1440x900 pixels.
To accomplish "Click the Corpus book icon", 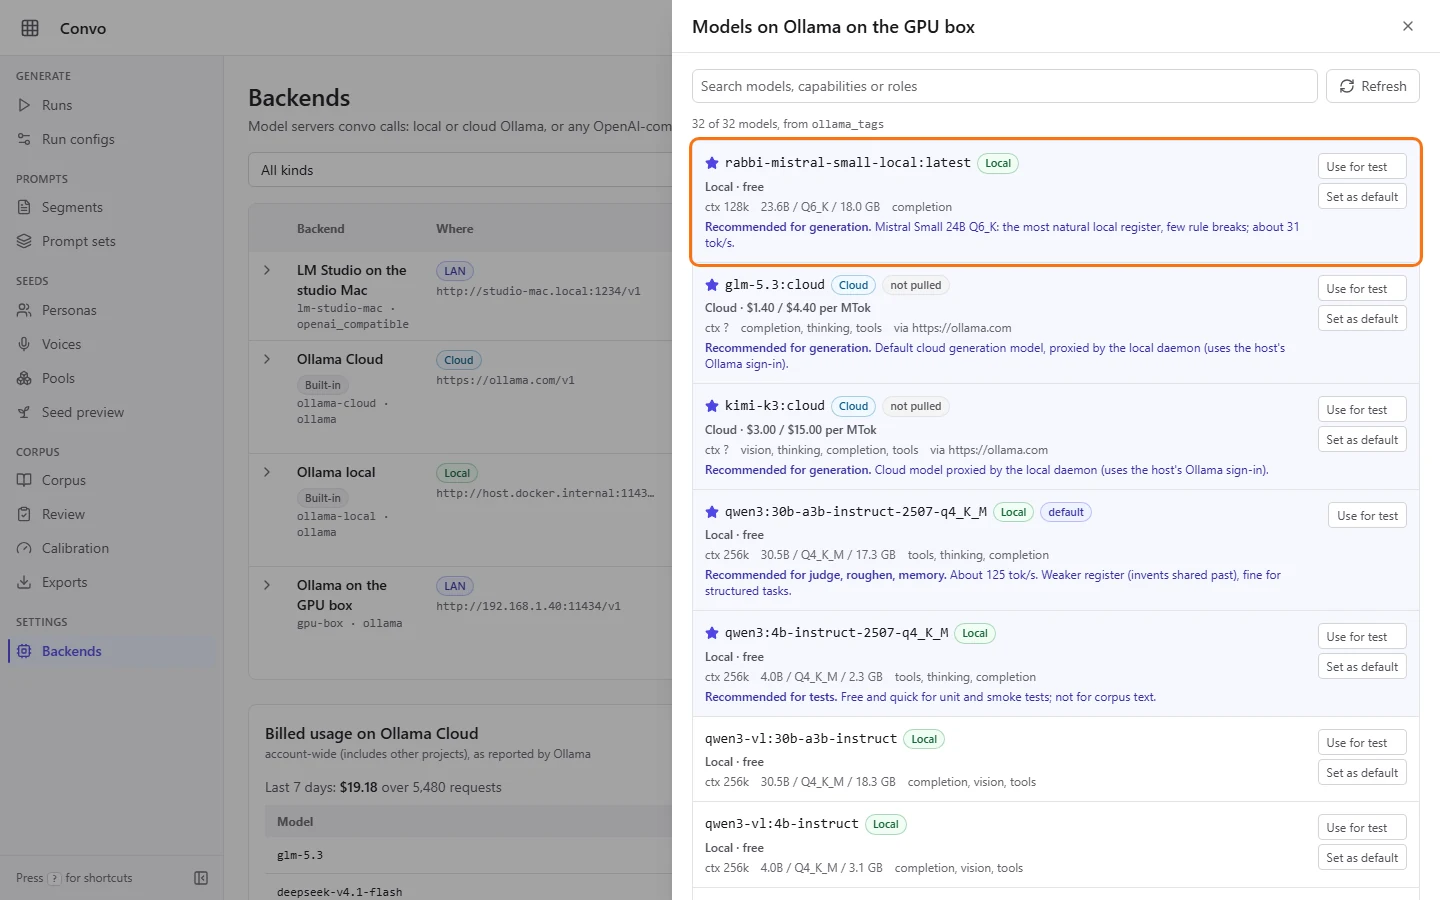I will pos(24,480).
